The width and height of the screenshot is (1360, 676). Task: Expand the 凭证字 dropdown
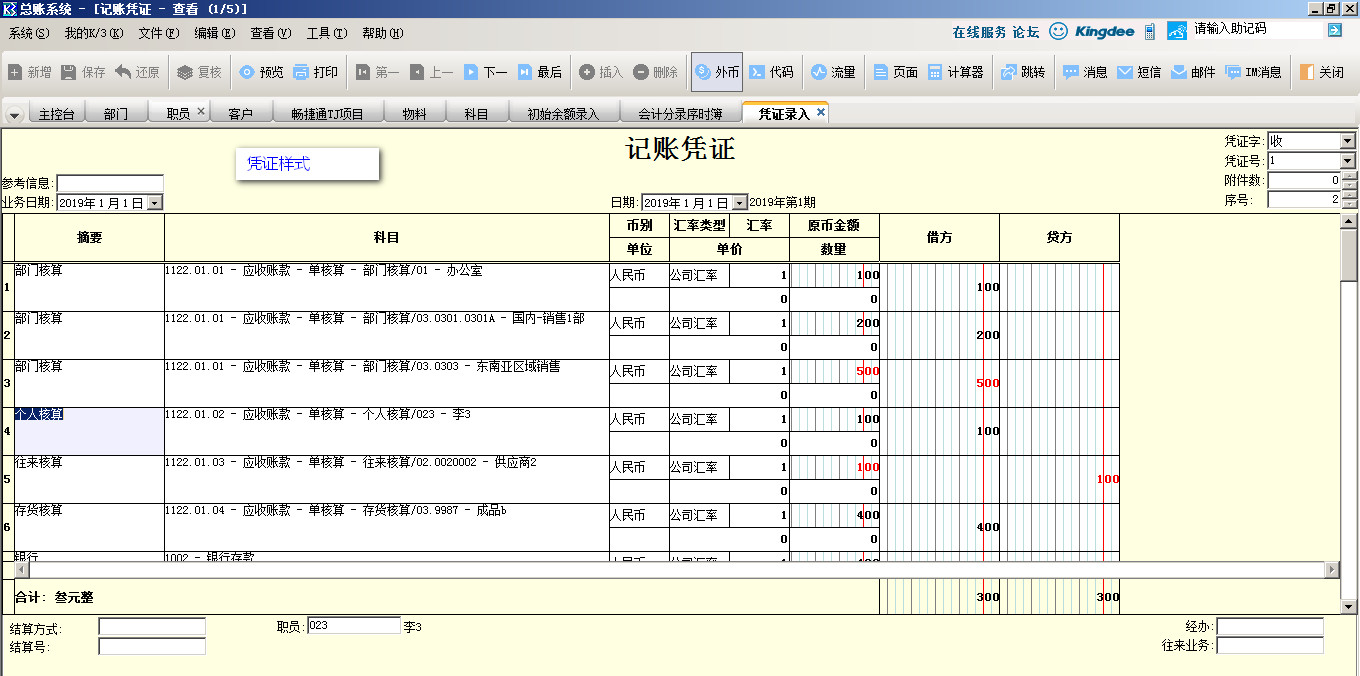pos(1347,142)
